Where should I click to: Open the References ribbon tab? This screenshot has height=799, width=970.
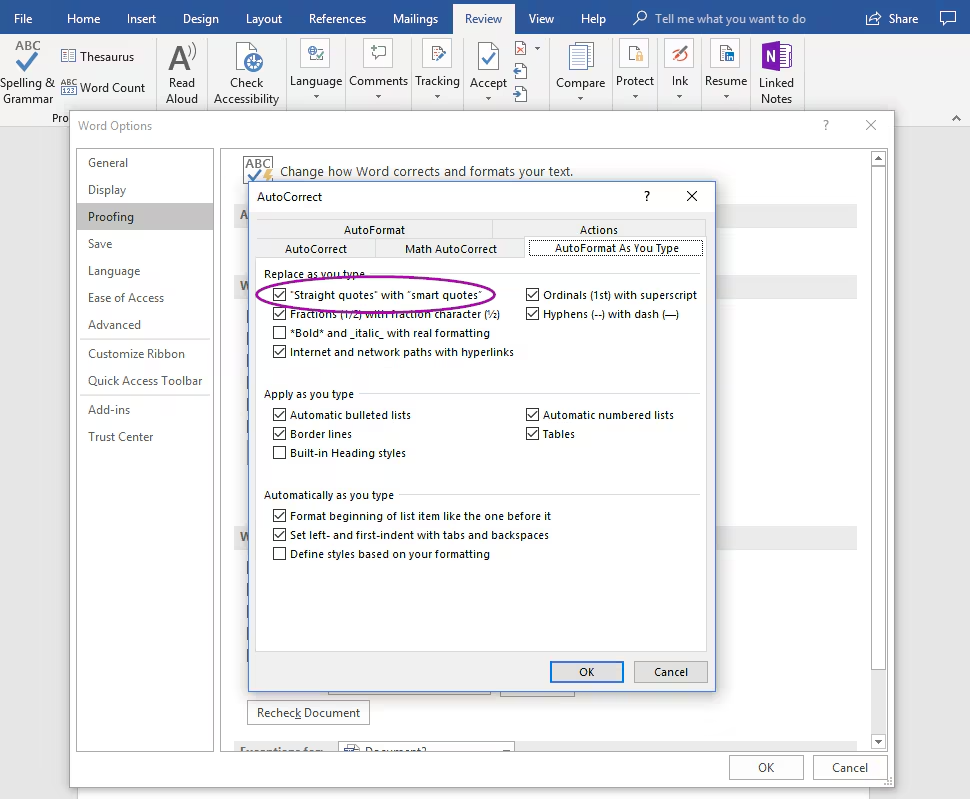point(337,19)
